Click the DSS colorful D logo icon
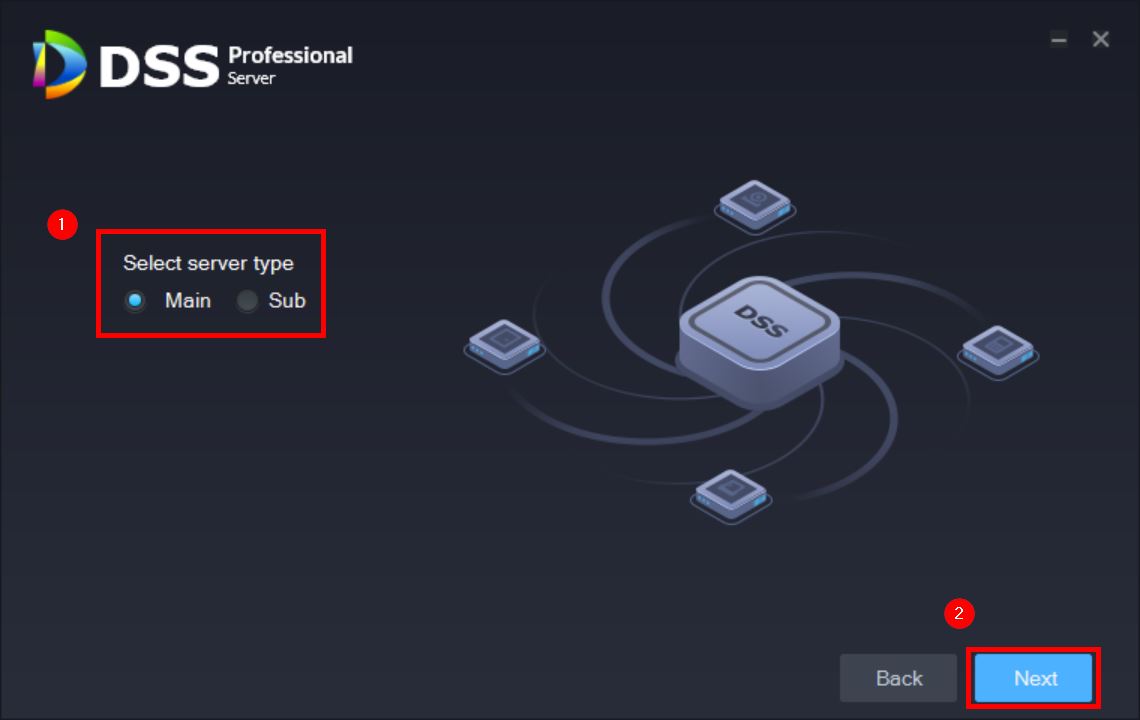This screenshot has height=720, width=1140. 60,64
